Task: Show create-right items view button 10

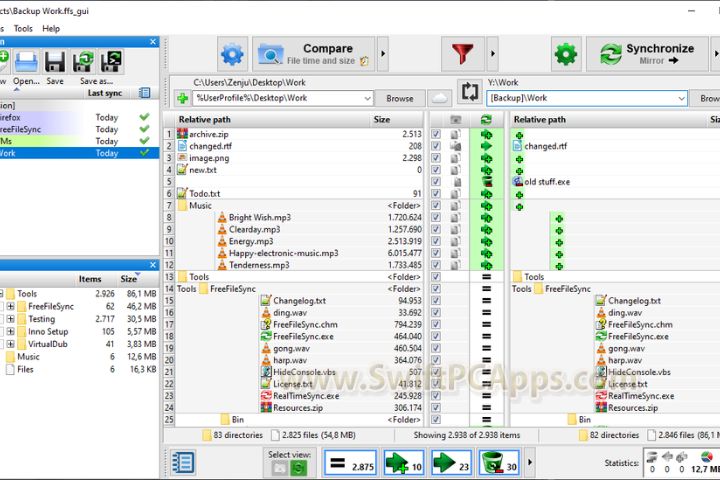Action: point(404,463)
